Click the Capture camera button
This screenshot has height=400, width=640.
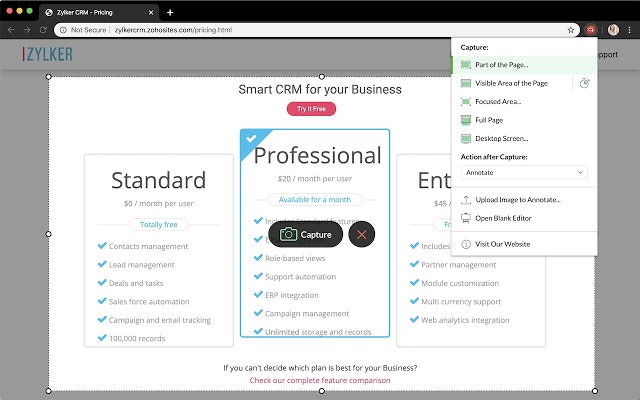pyautogui.click(x=305, y=234)
